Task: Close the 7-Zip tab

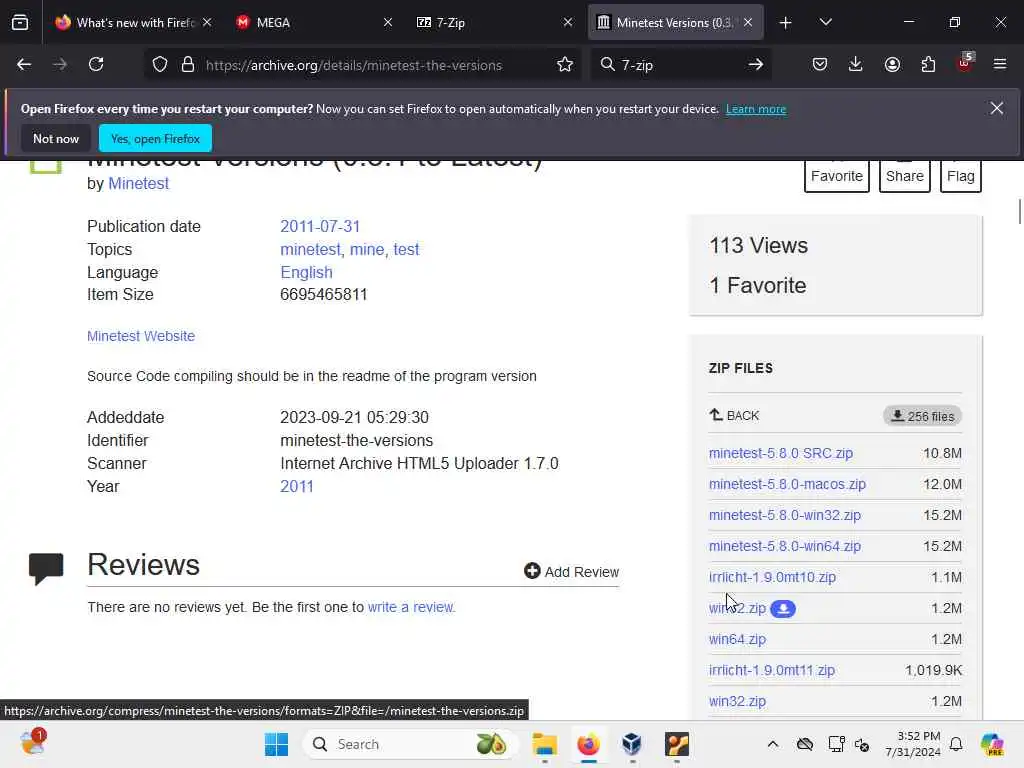Action: pos(568,22)
